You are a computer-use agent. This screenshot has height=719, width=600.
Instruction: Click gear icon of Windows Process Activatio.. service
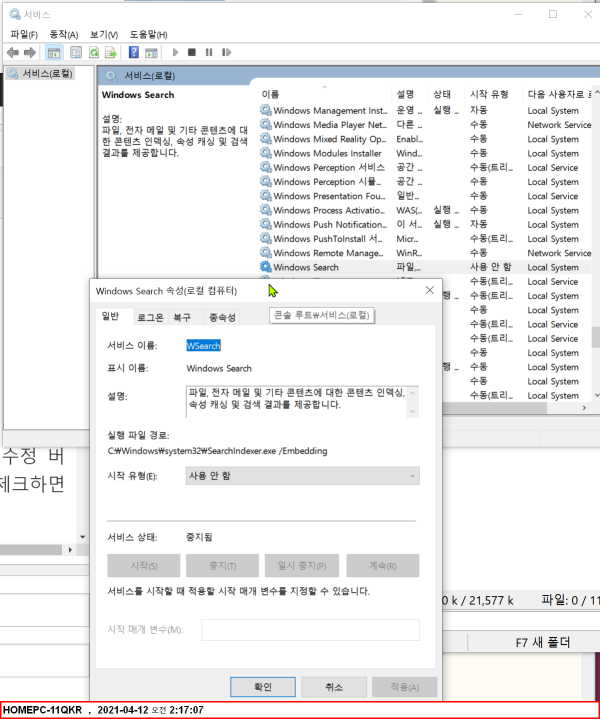(266, 210)
